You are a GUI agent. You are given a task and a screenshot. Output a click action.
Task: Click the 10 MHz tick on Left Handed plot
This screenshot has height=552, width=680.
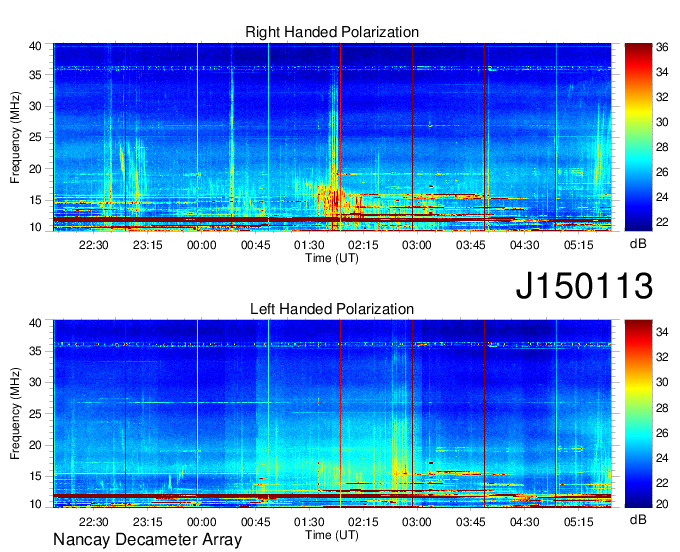tap(35, 504)
